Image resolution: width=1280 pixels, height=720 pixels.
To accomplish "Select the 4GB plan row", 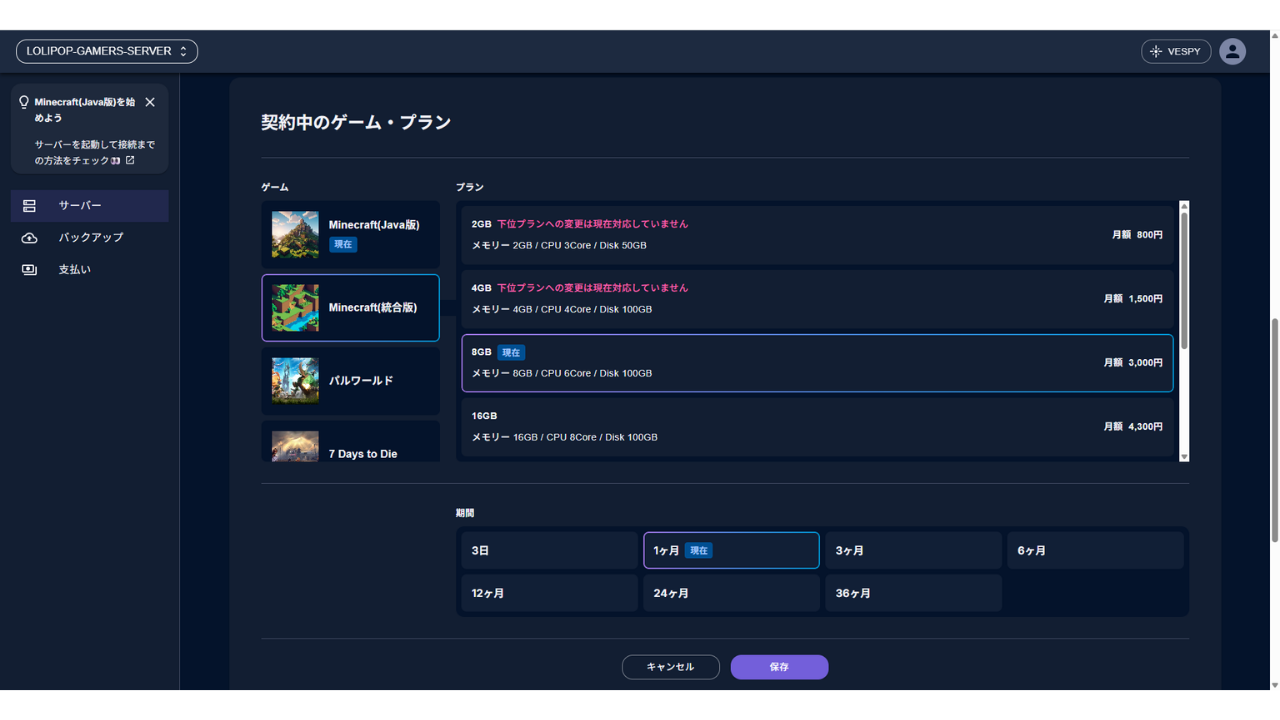I will pyautogui.click(x=817, y=299).
